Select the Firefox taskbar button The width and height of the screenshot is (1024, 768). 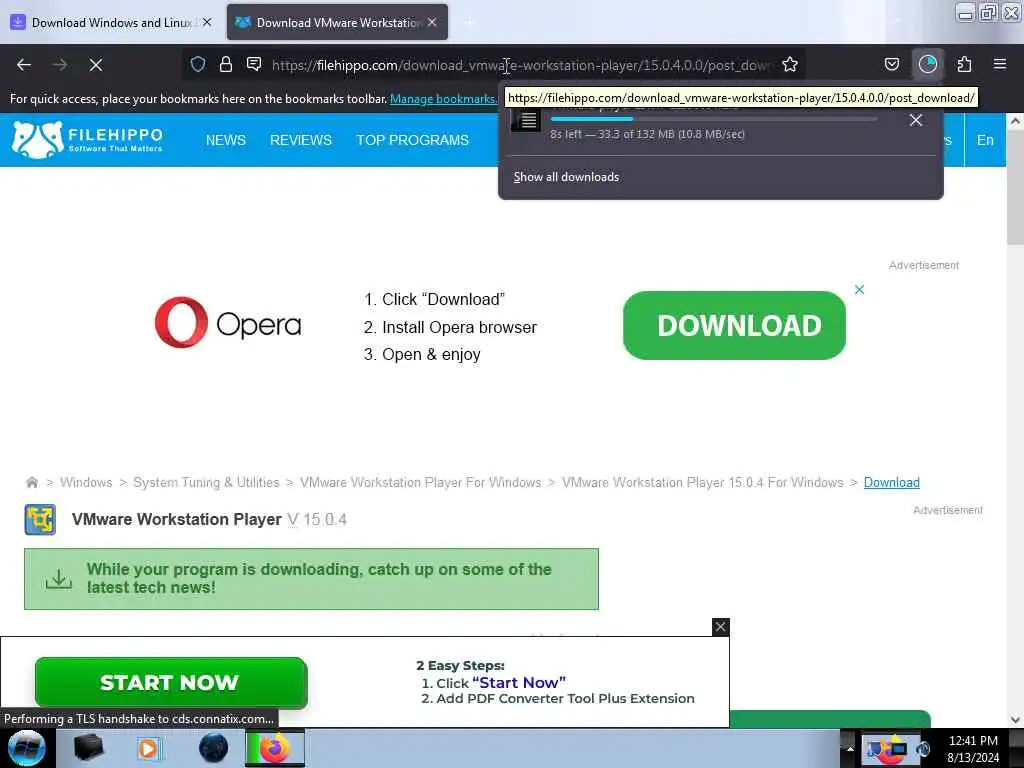[x=275, y=748]
